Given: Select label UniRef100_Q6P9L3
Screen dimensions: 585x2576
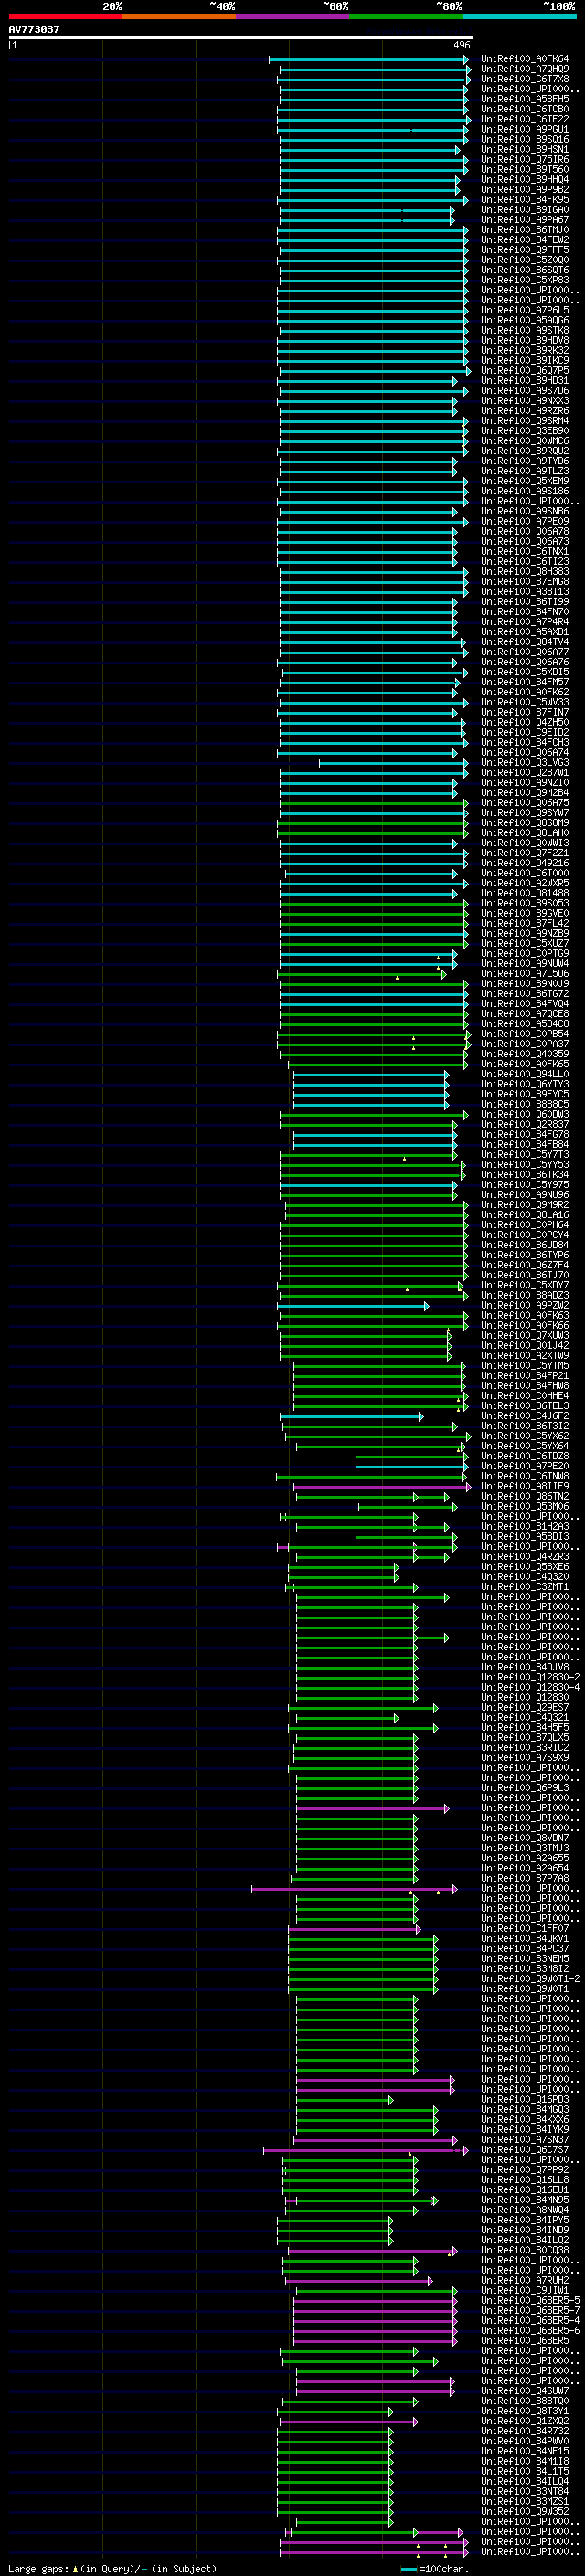Looking at the screenshot, I should pos(525,1788).
